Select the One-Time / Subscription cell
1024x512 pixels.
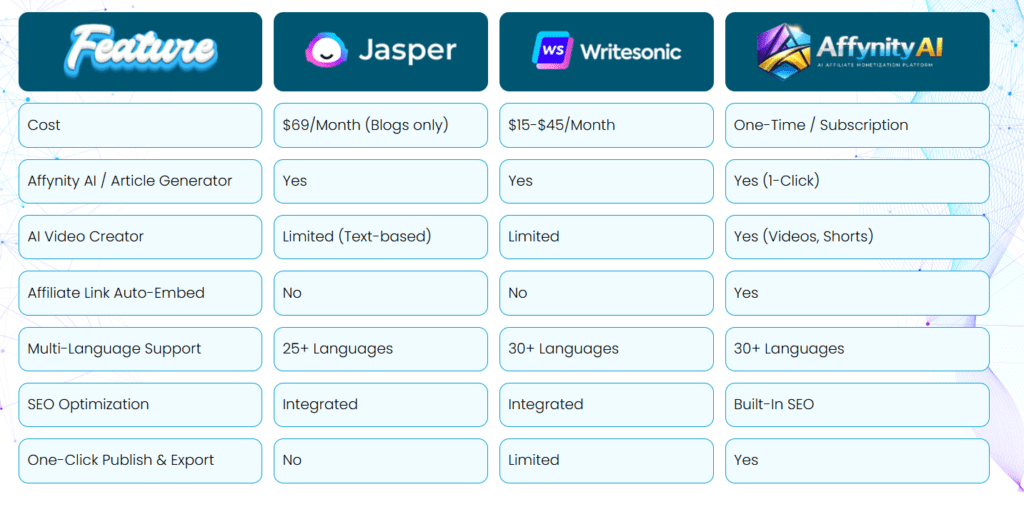857,125
